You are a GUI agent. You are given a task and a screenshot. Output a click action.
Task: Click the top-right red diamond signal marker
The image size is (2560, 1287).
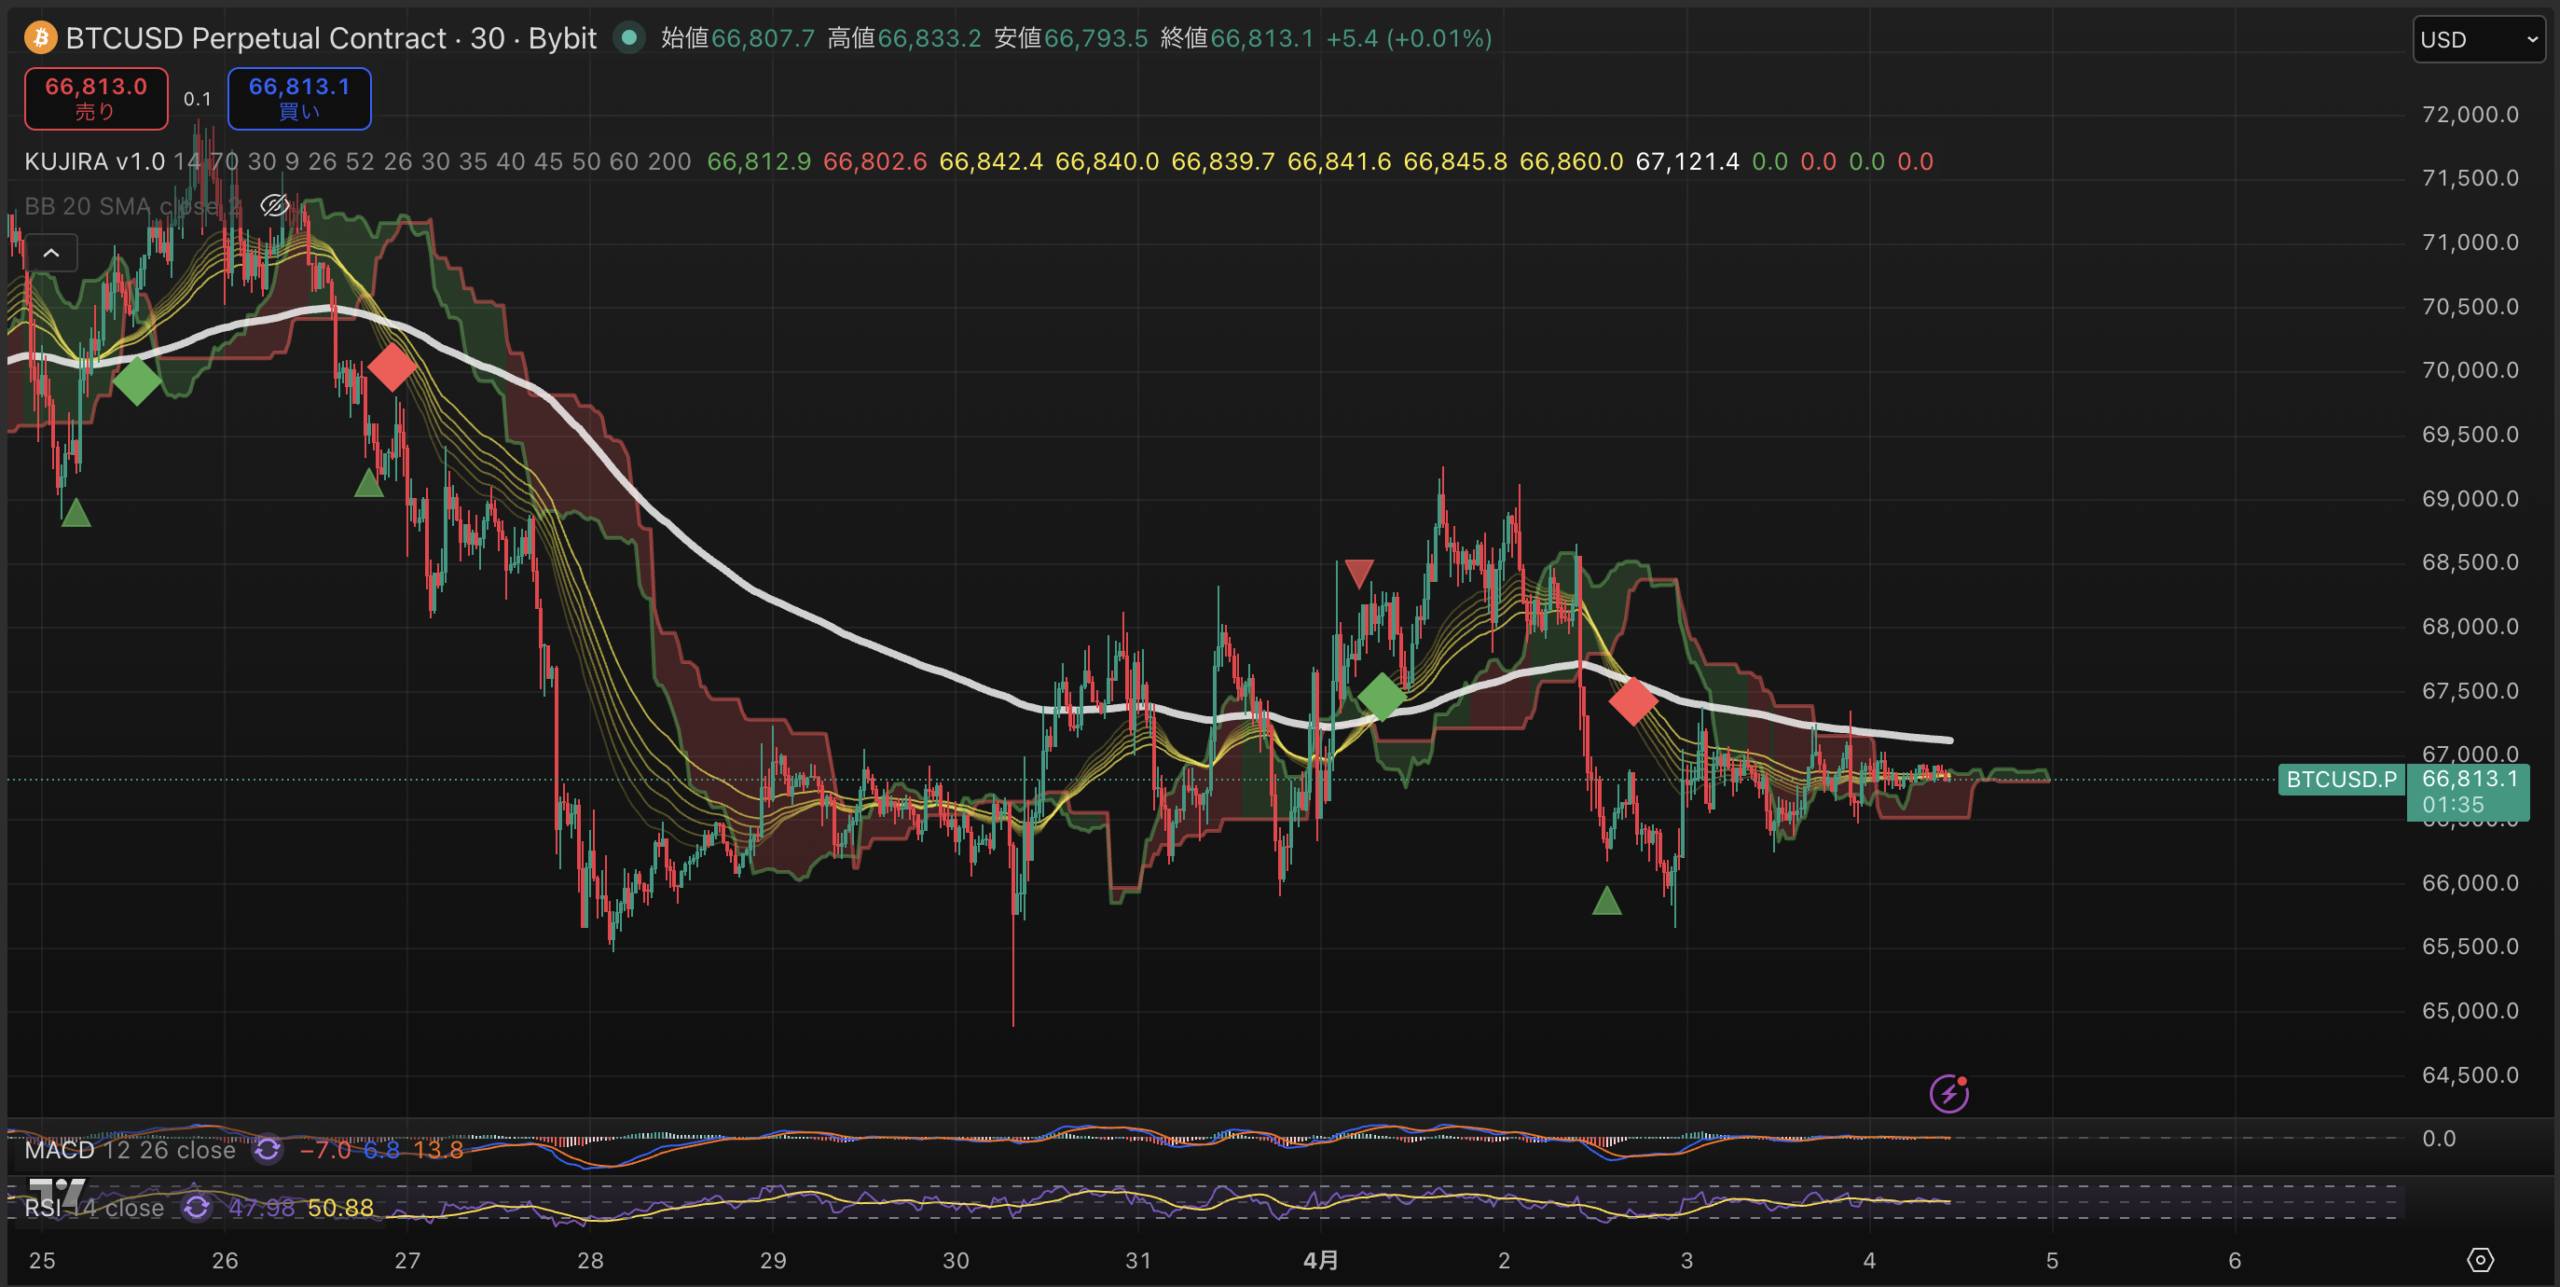click(1633, 701)
